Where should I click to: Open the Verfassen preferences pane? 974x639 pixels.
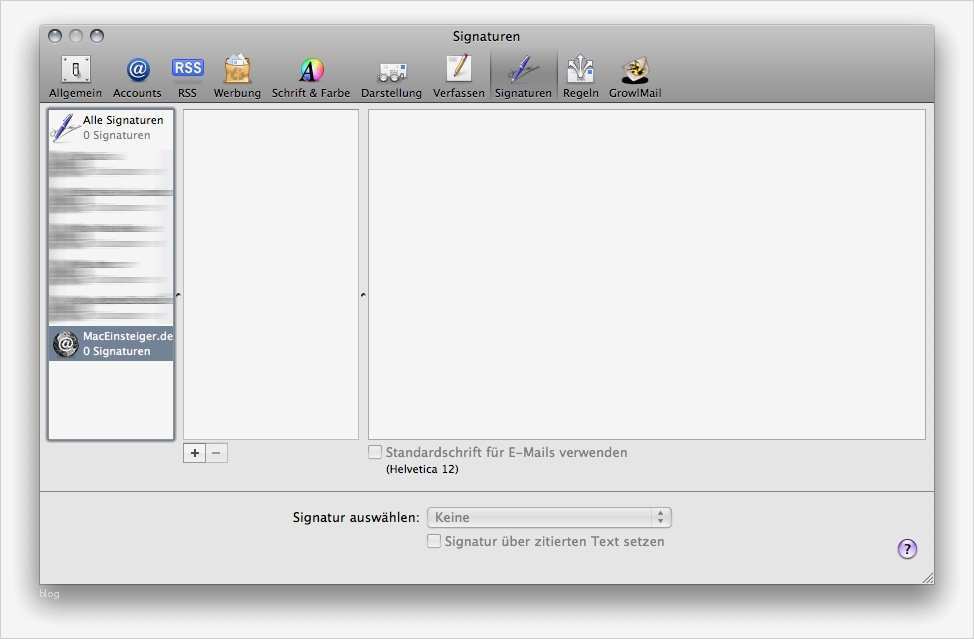tap(458, 76)
